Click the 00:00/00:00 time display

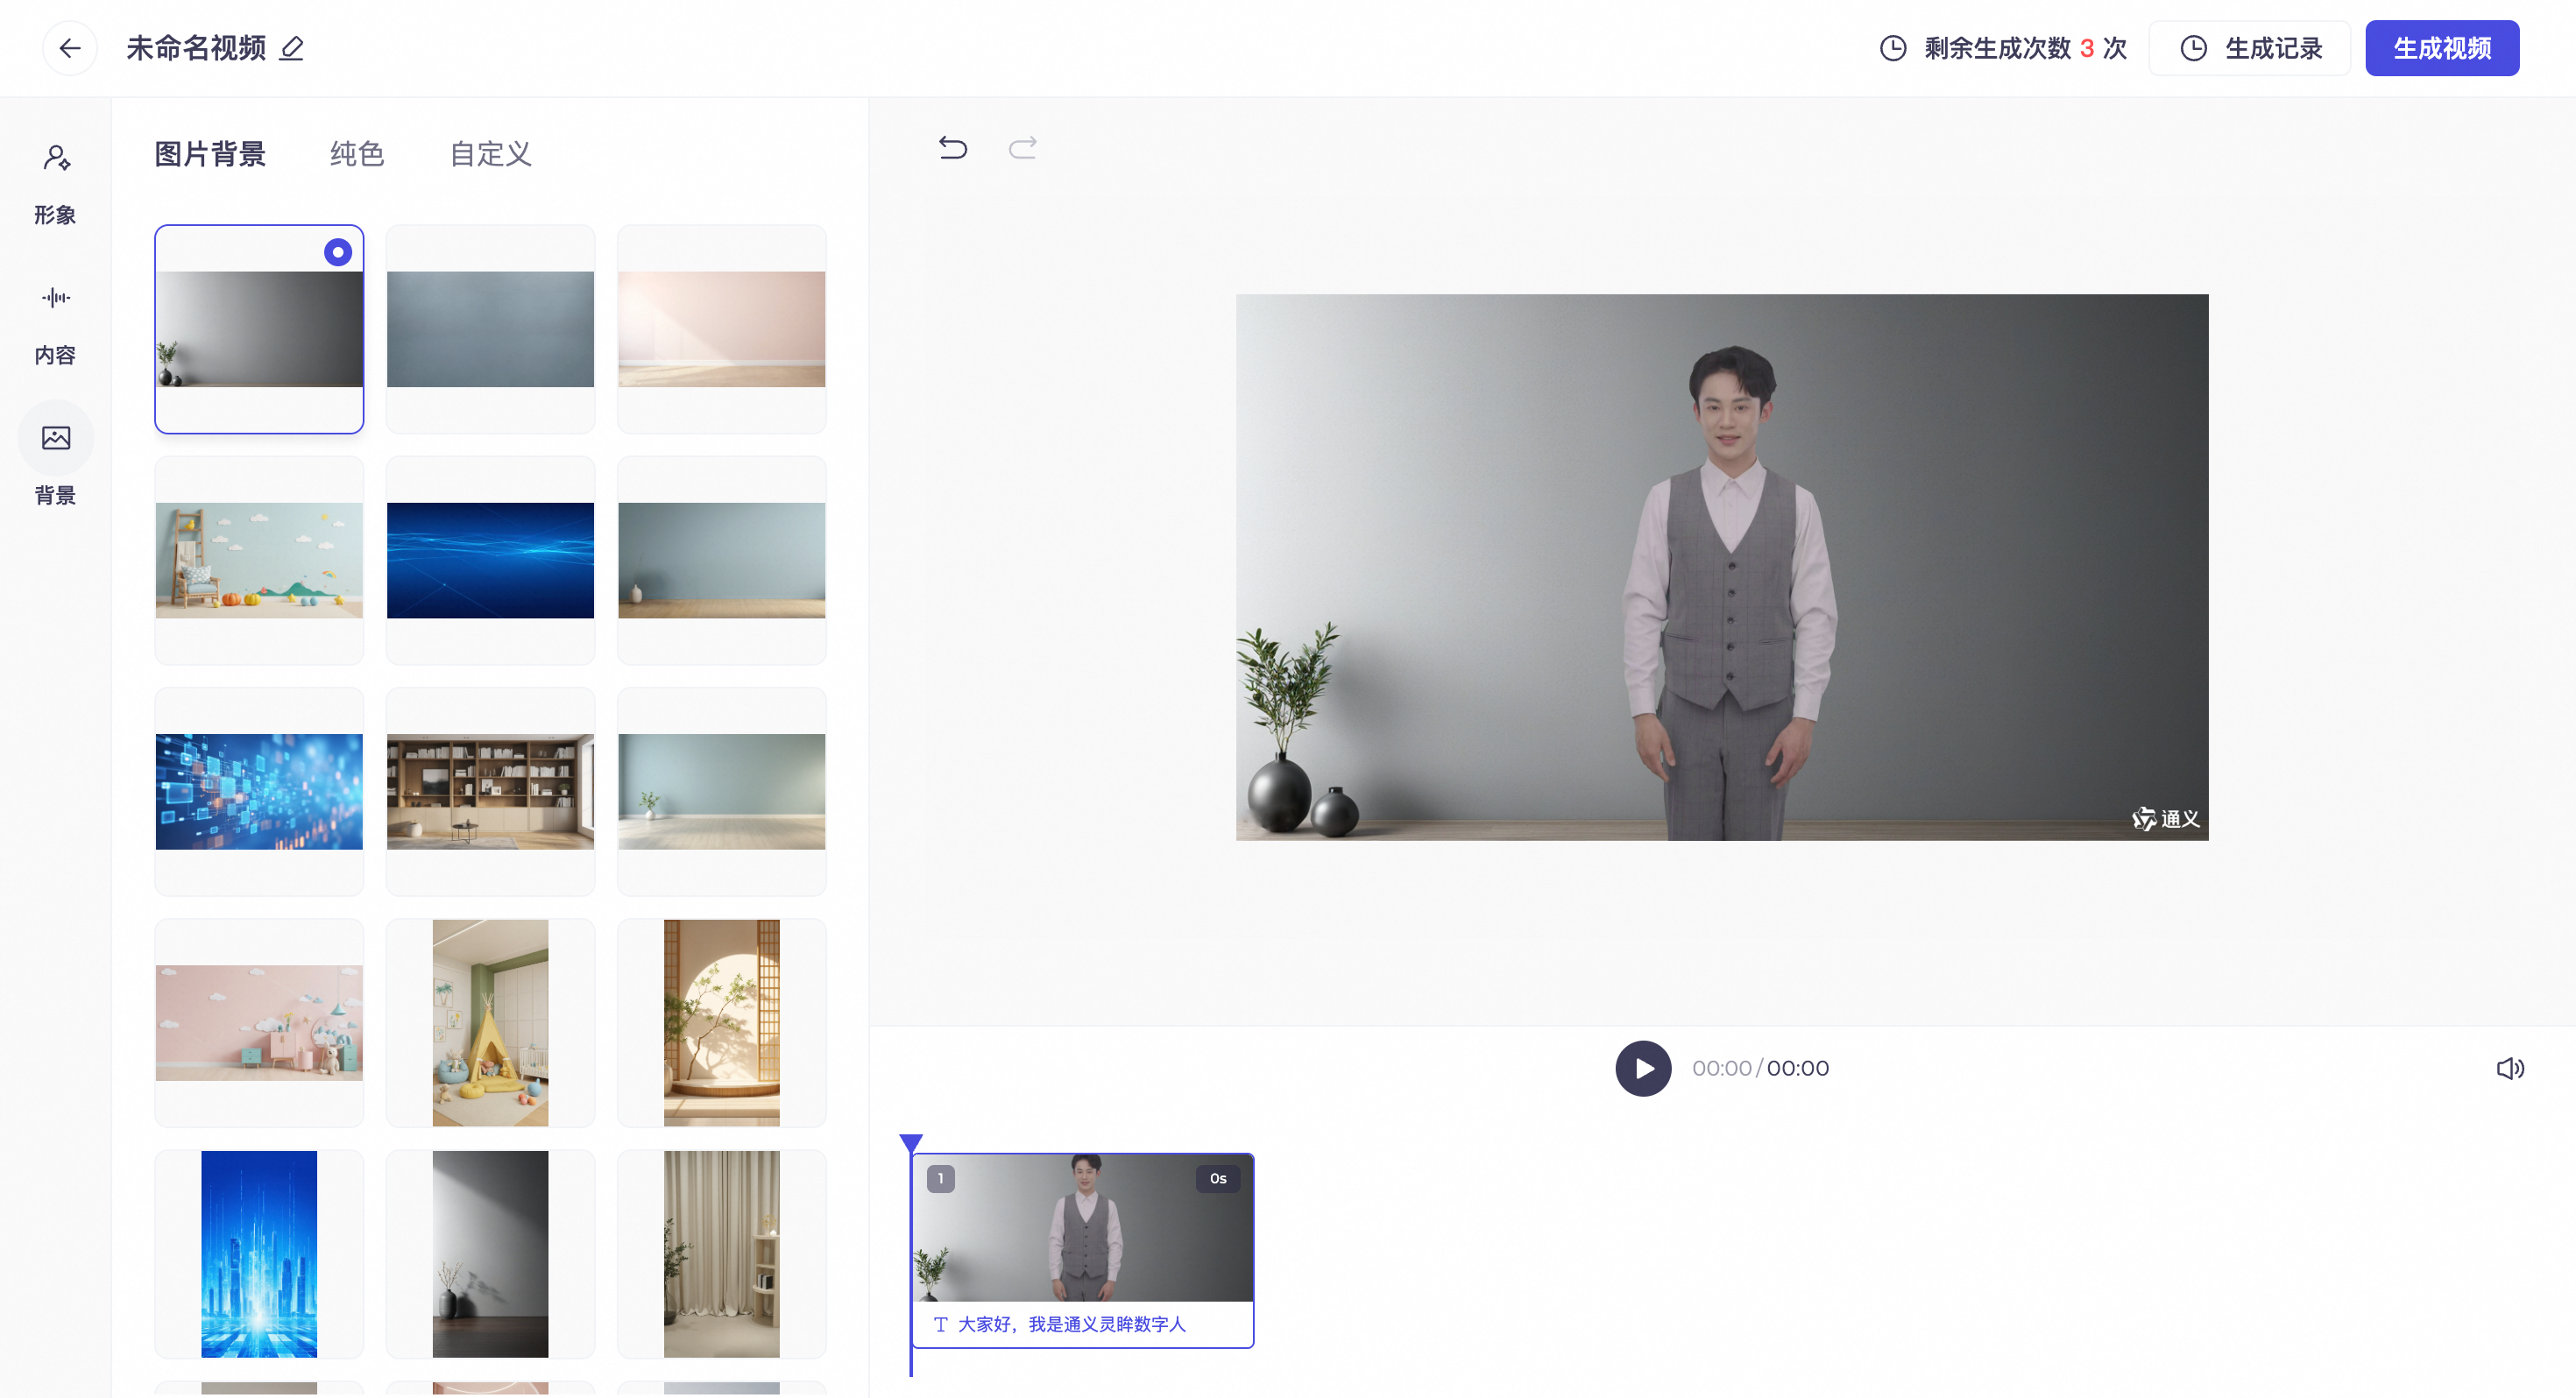click(x=1760, y=1068)
